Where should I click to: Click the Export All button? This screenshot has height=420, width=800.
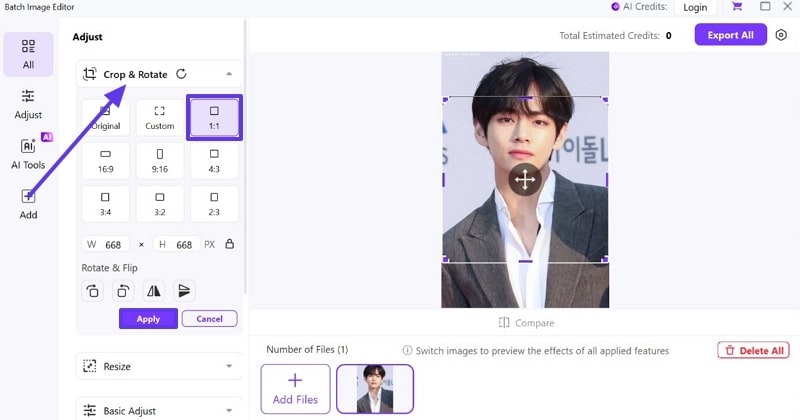pyautogui.click(x=730, y=35)
